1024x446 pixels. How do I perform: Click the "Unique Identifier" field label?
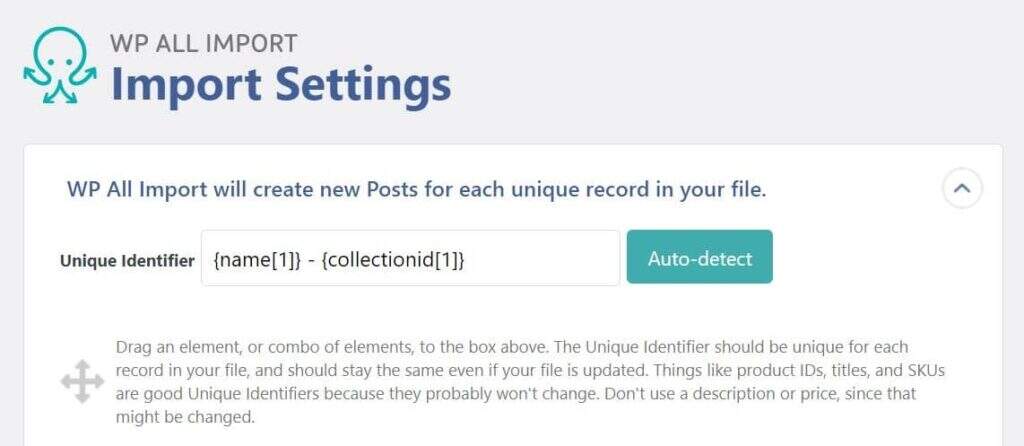coord(127,260)
